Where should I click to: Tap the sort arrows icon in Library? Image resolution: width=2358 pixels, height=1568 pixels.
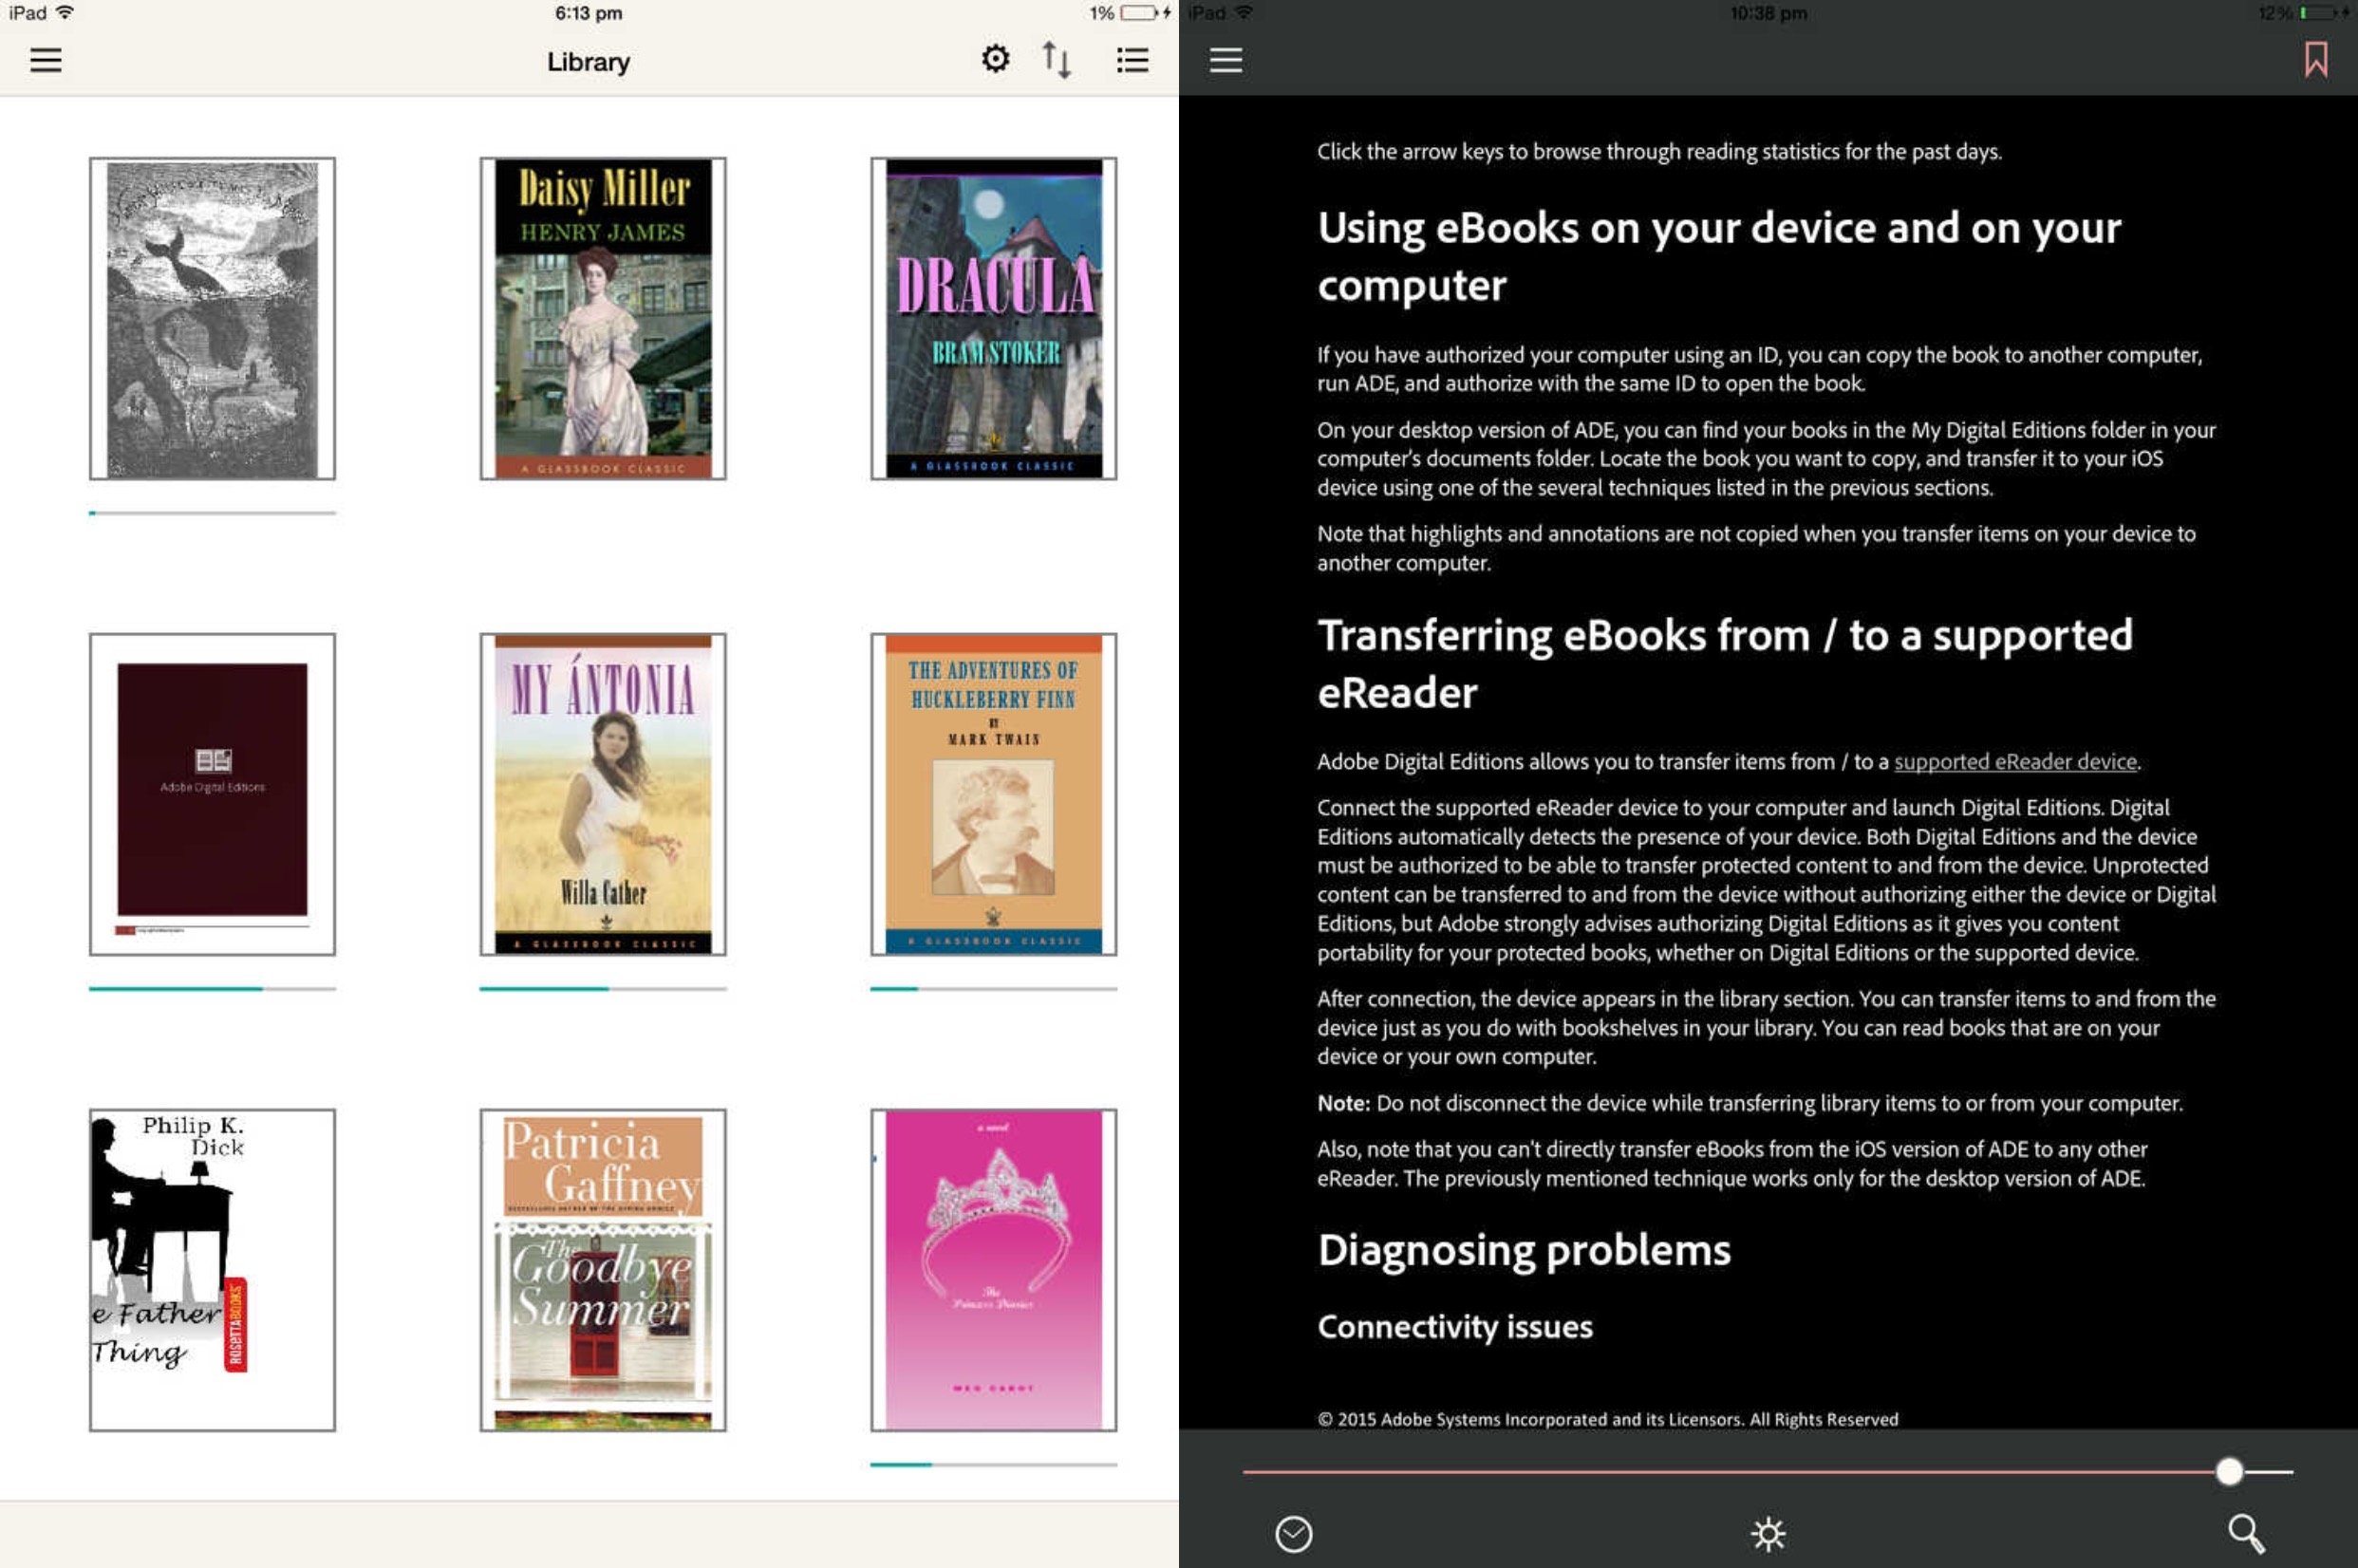click(x=1056, y=60)
